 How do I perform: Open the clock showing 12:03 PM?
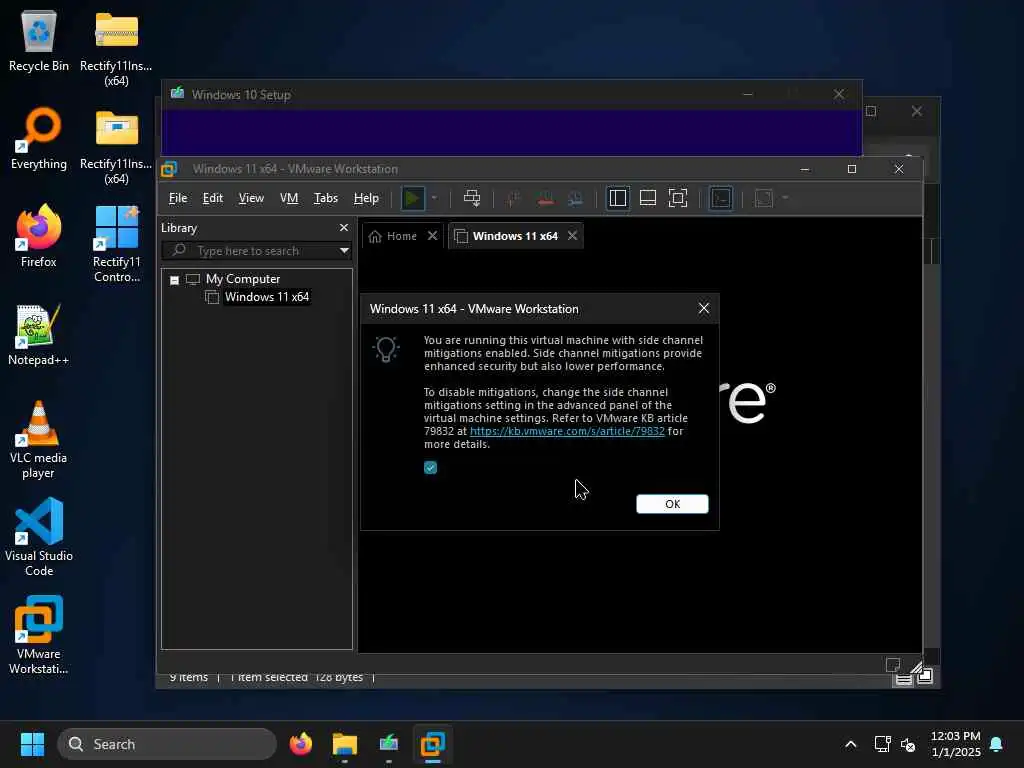(x=955, y=744)
